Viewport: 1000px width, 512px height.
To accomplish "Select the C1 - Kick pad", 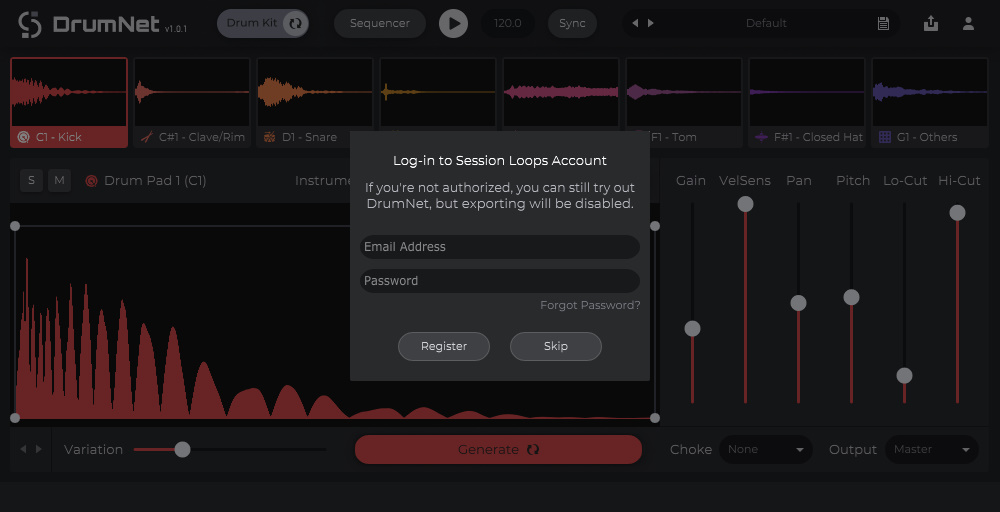I will click(69, 103).
